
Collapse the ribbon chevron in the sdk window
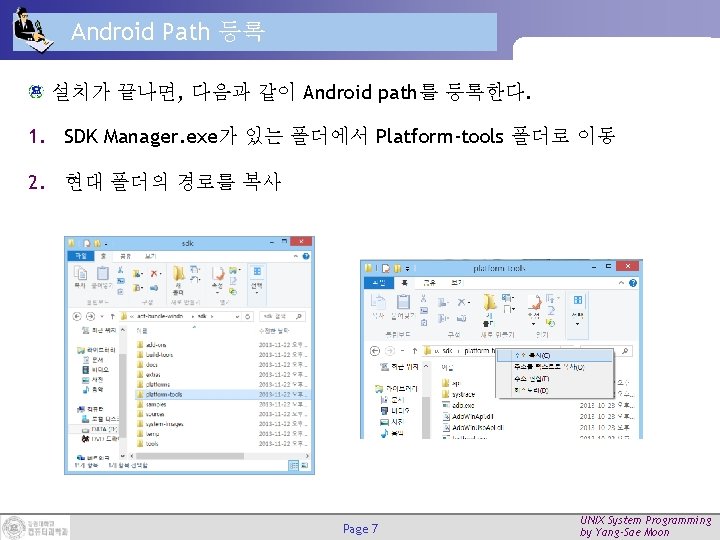pyautogui.click(x=296, y=256)
